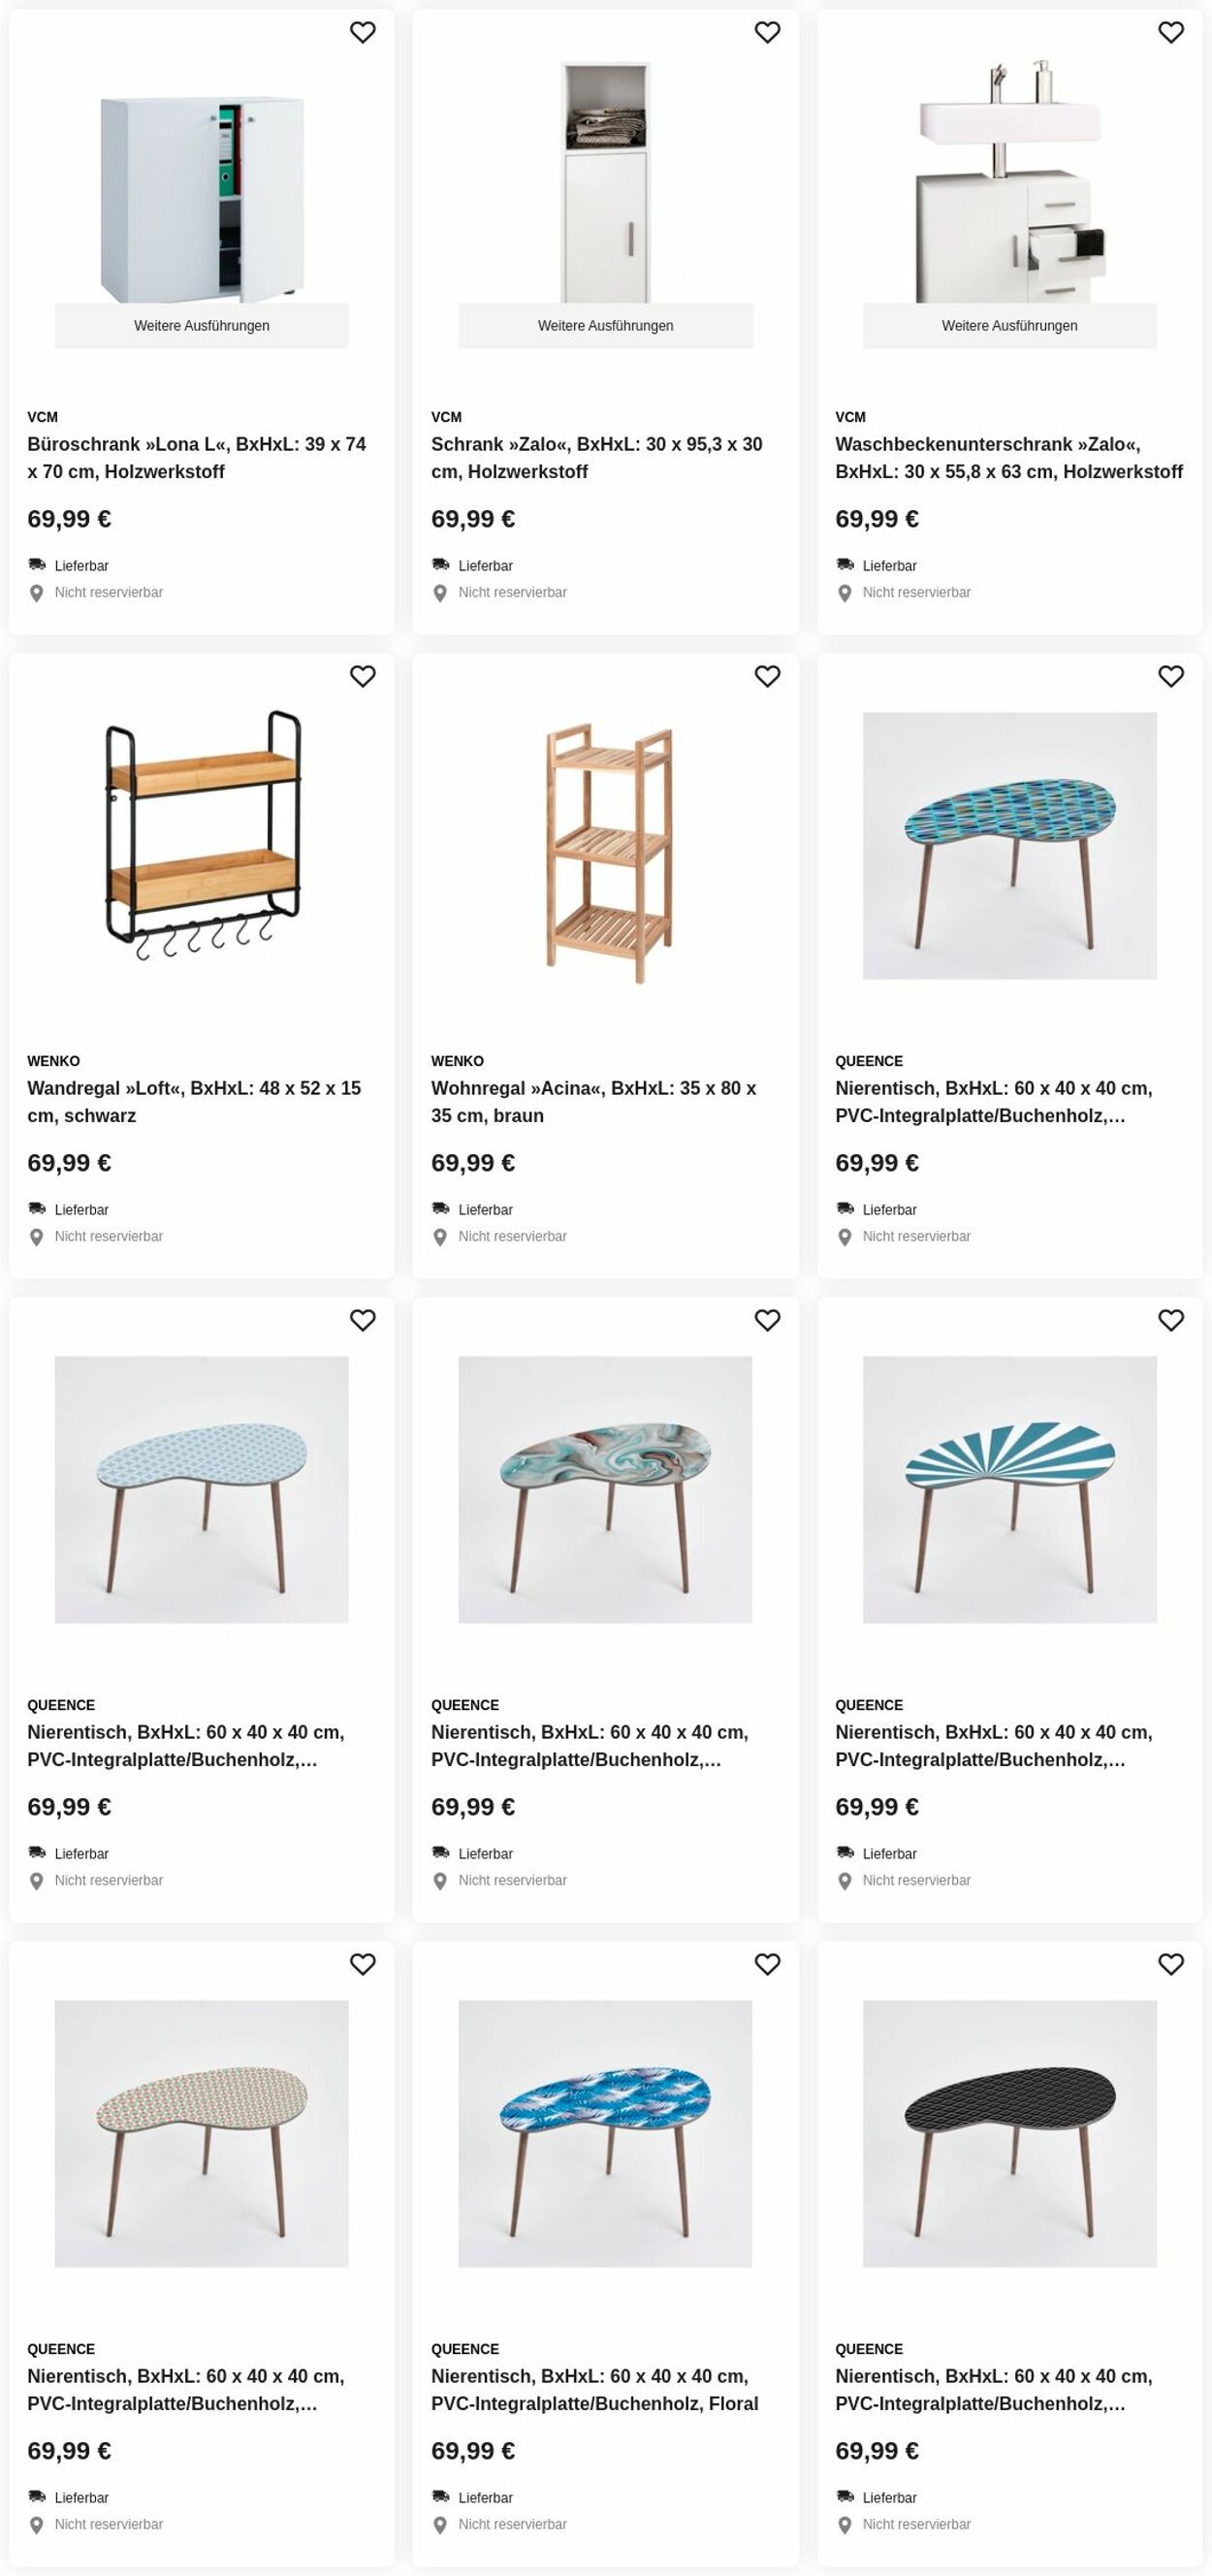Toggle wishlist for light blue Nierentisch
The width and height of the screenshot is (1212, 2576).
[362, 1321]
